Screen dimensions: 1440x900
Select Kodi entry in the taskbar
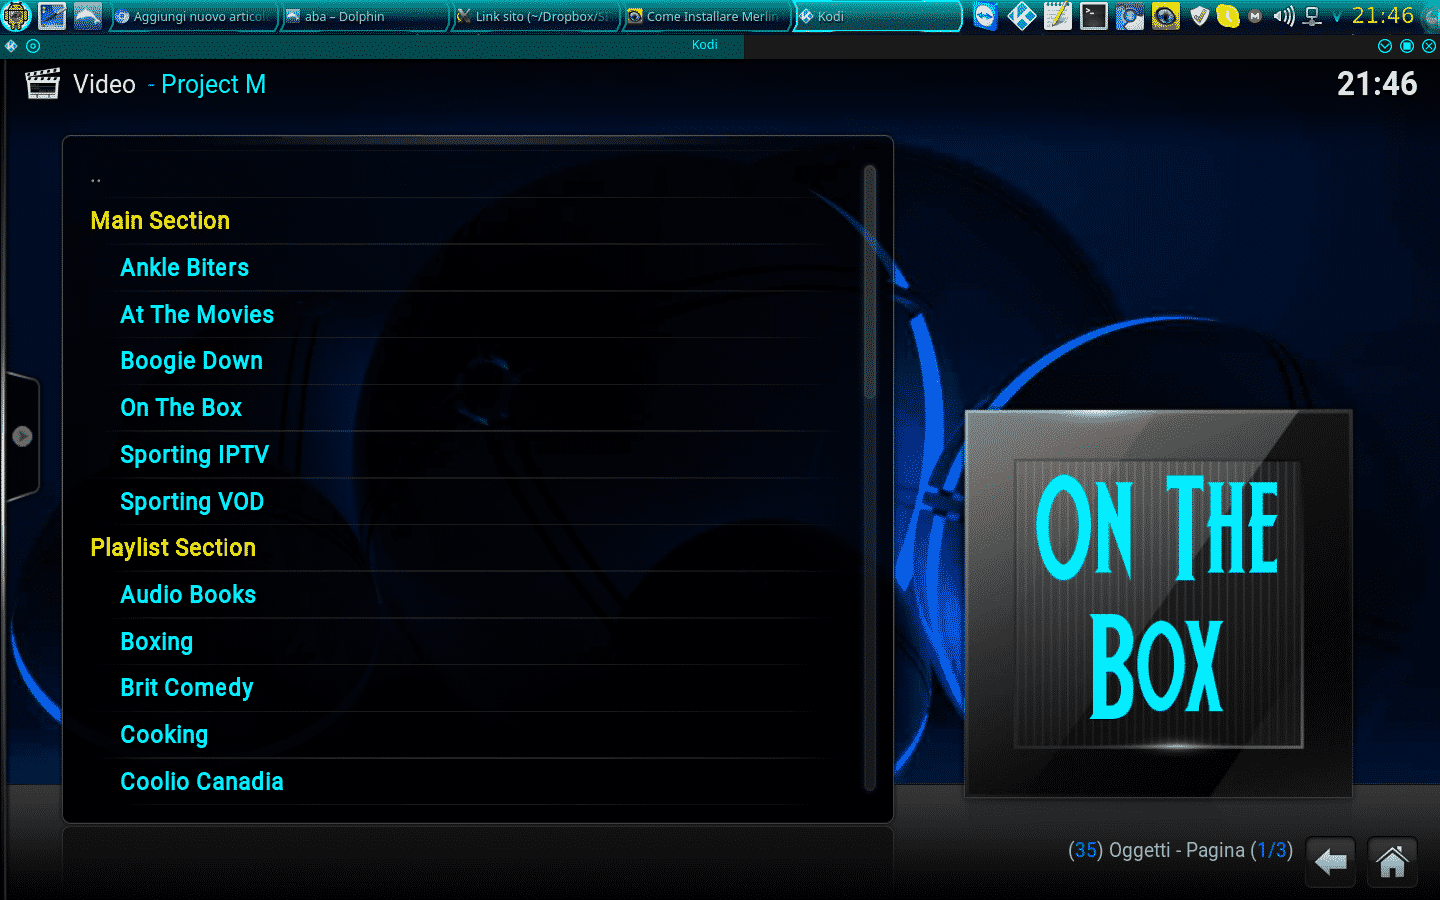(879, 16)
